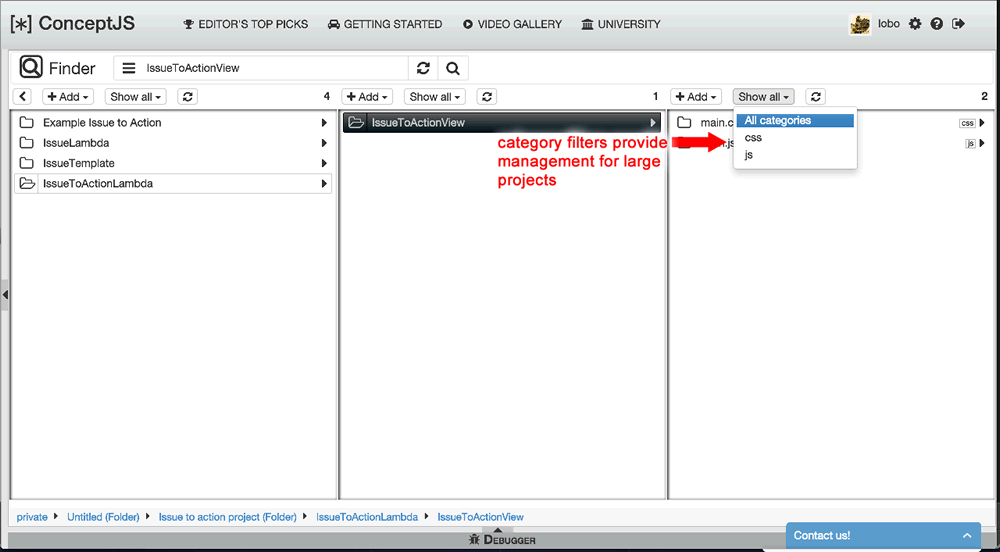Expand IssueToActionLambda arrow
Viewport: 1000px width, 552px height.
pos(325,184)
